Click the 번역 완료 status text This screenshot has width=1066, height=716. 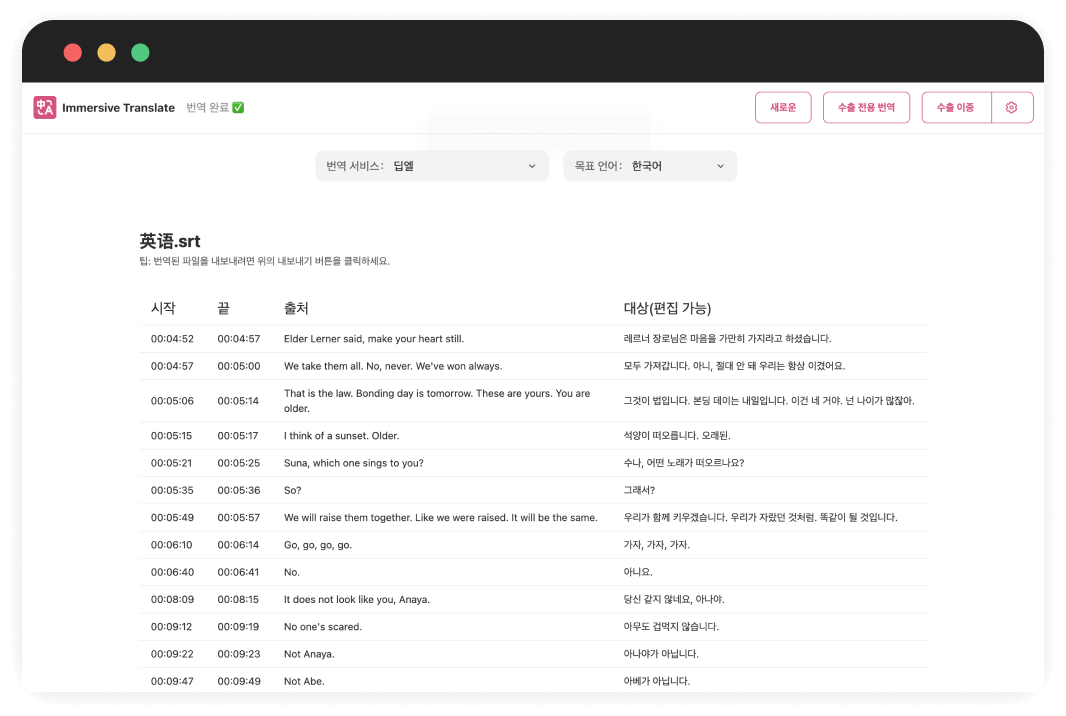pyautogui.click(x=207, y=107)
